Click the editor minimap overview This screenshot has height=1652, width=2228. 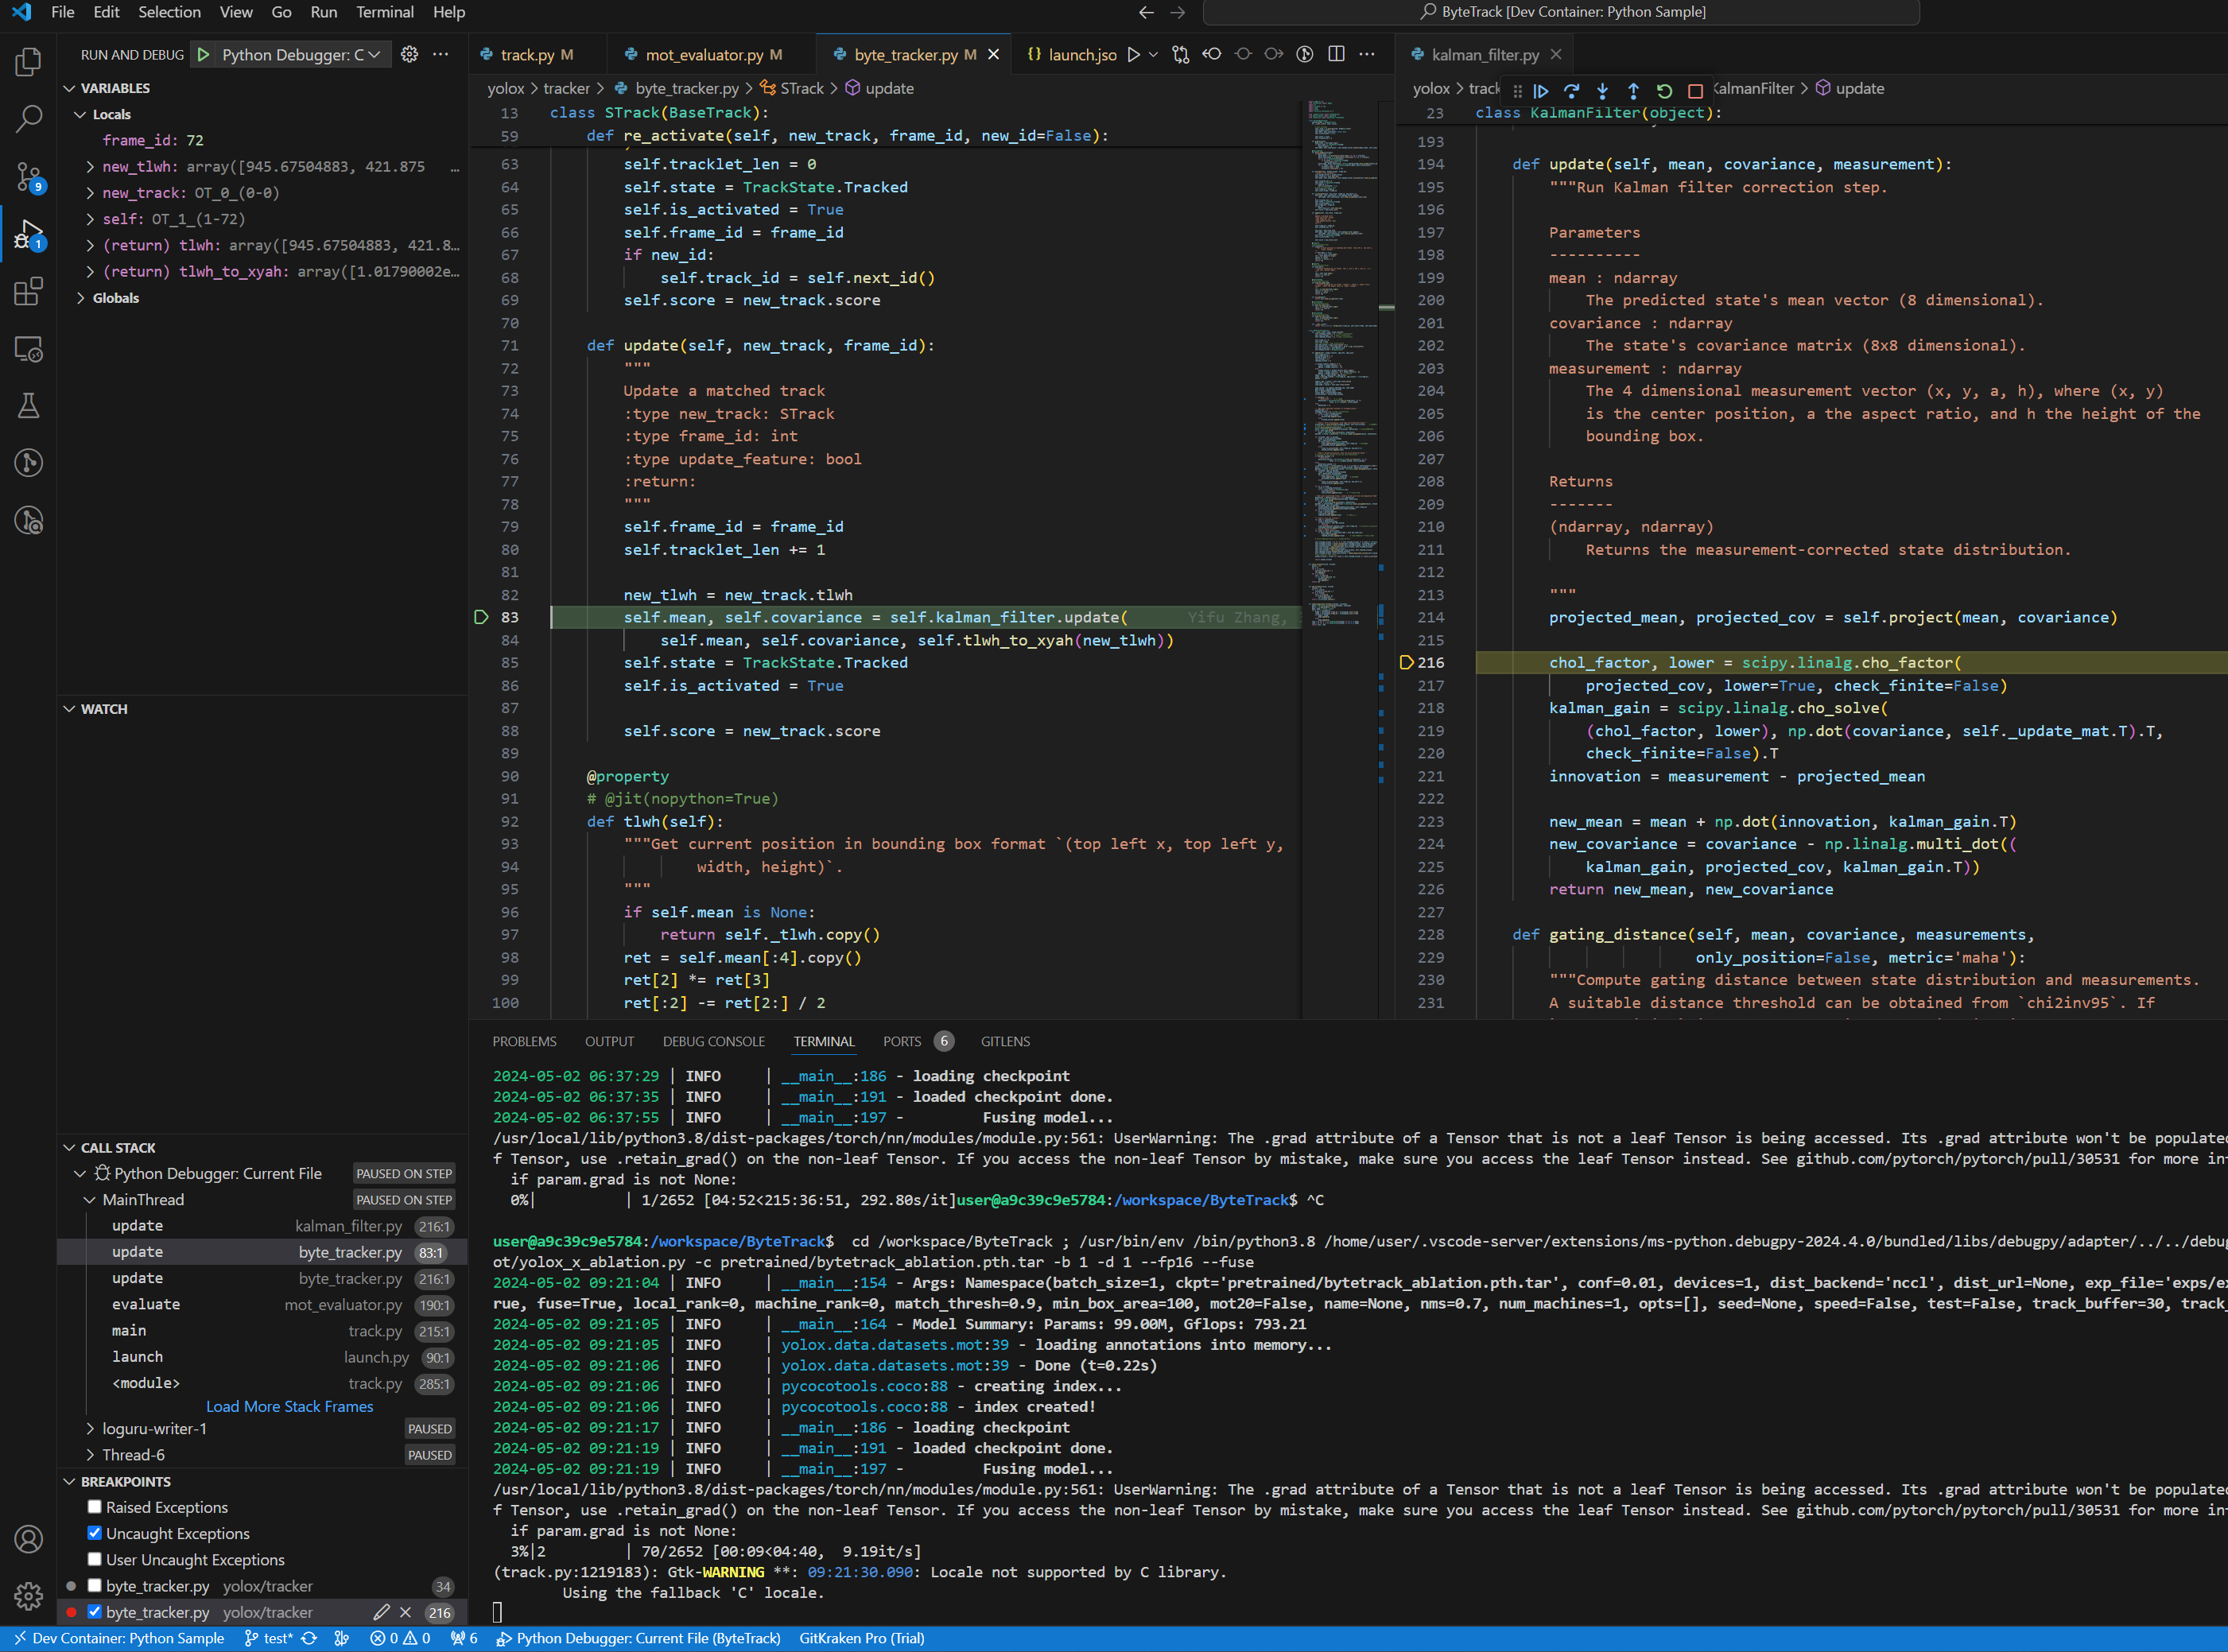click(x=1340, y=360)
